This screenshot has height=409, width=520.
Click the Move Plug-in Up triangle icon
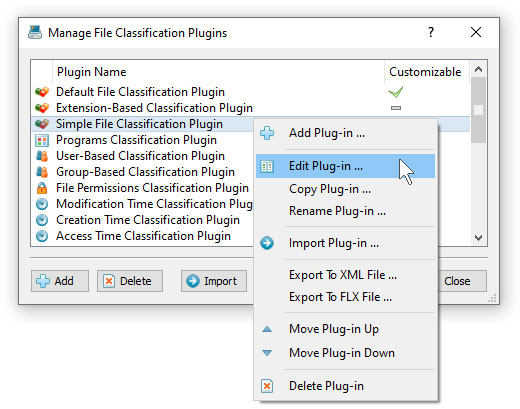click(267, 329)
